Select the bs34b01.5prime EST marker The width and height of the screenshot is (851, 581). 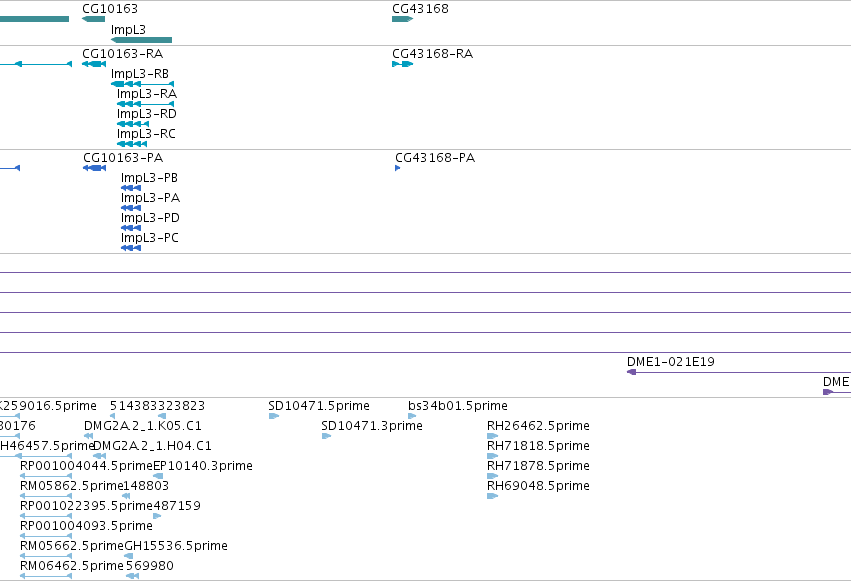click(412, 416)
